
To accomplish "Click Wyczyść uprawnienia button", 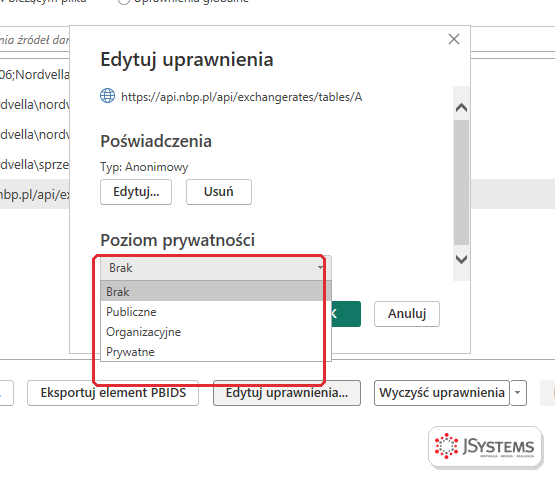I will pos(442,393).
